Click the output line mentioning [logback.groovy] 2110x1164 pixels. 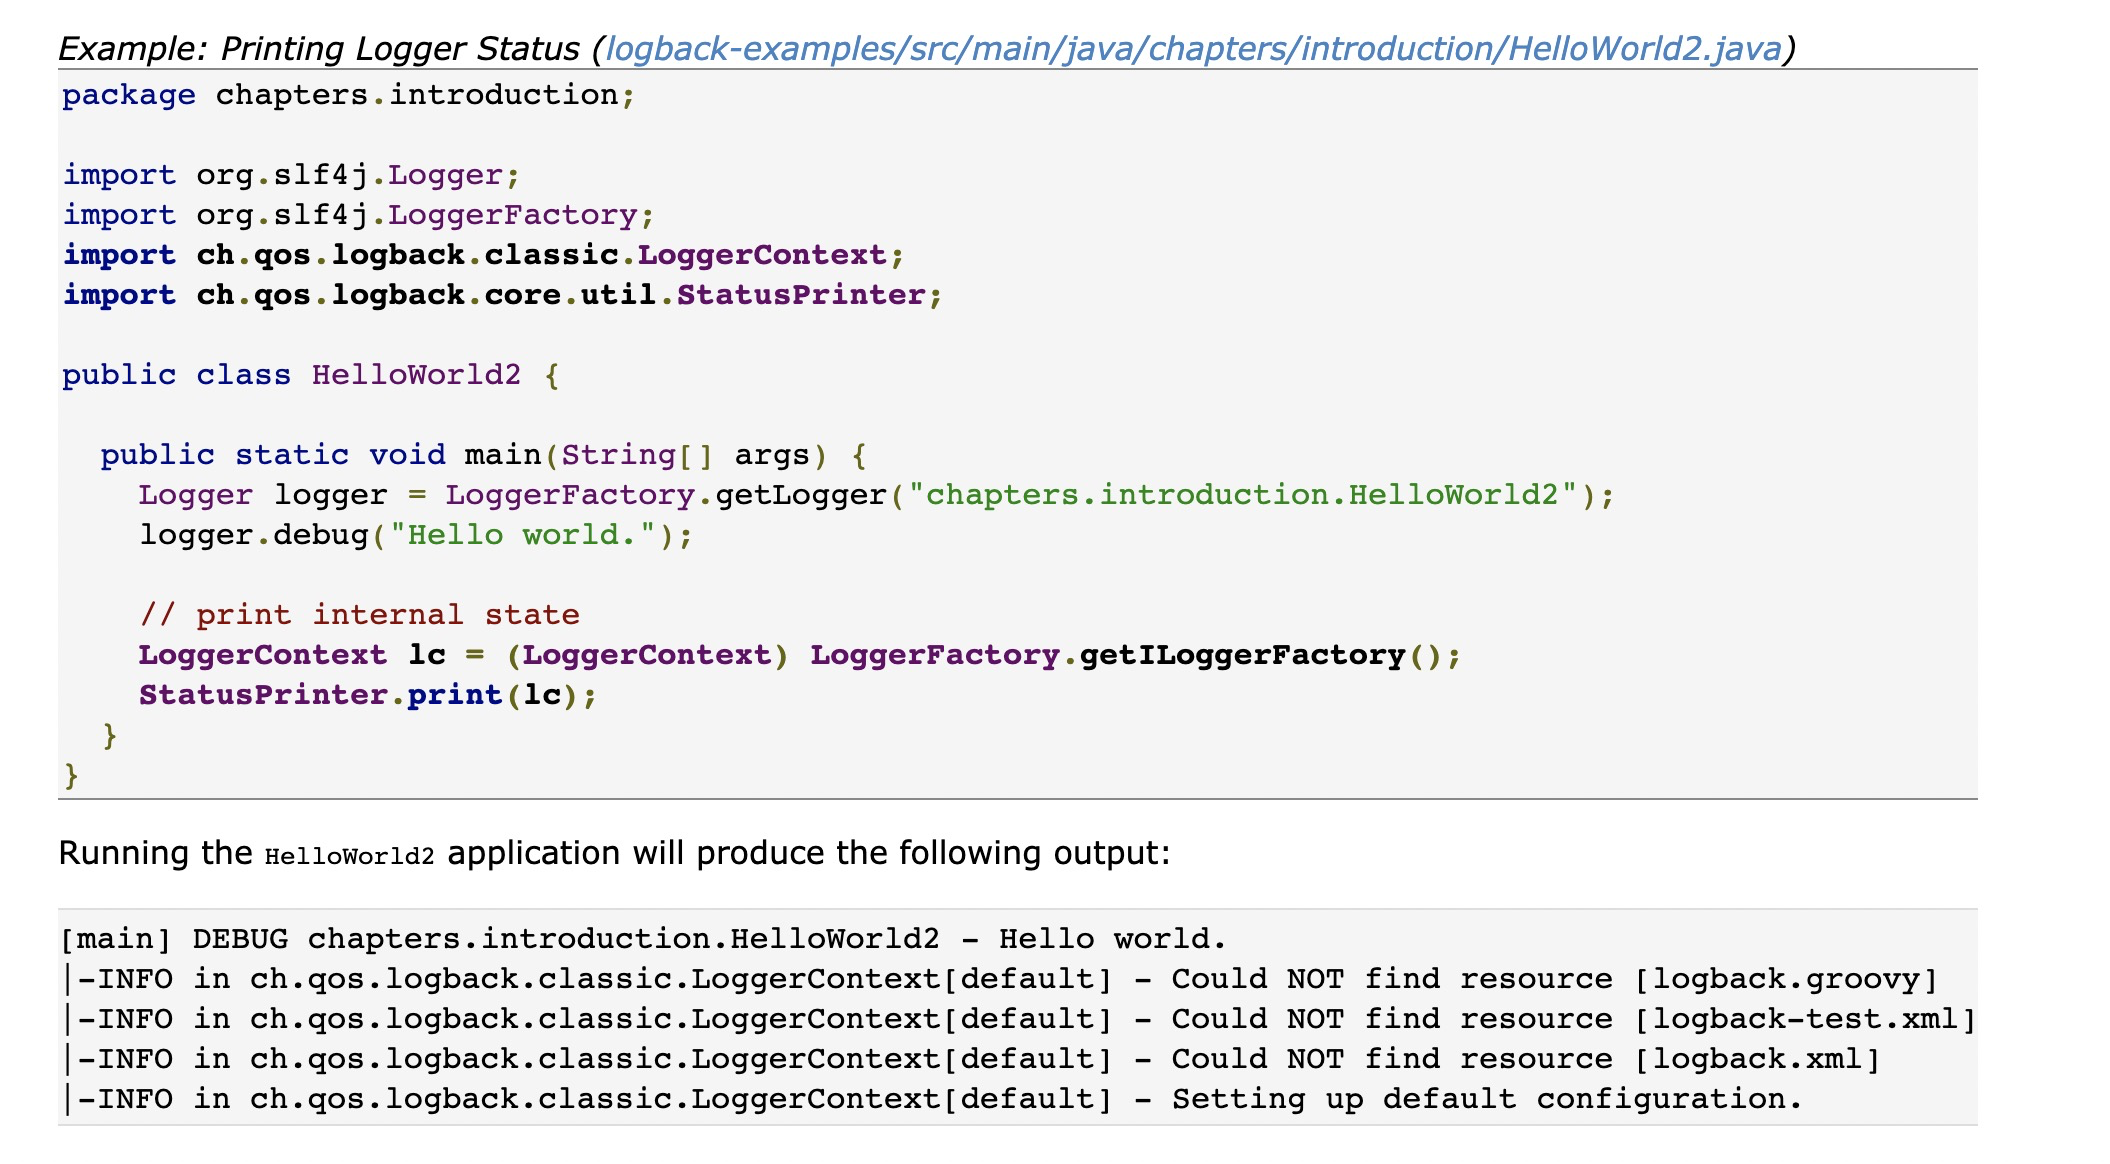tap(1000, 979)
